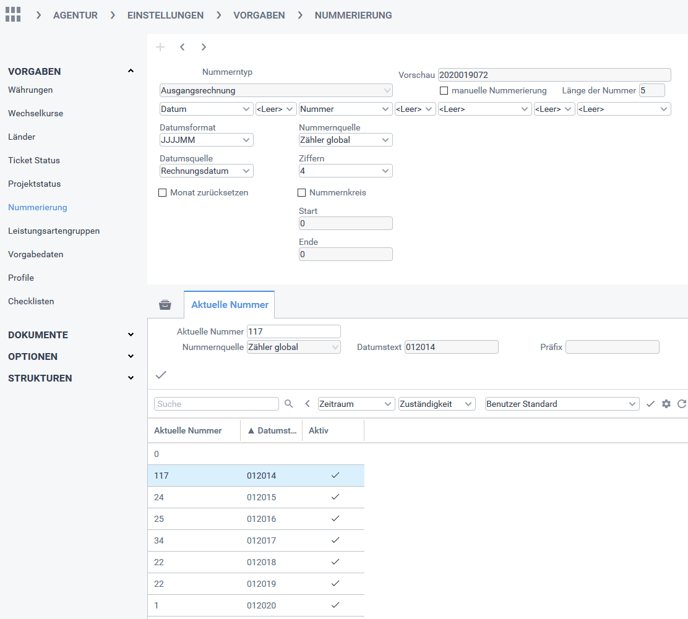Click the search magnifier icon
The image size is (688, 619).
289,404
